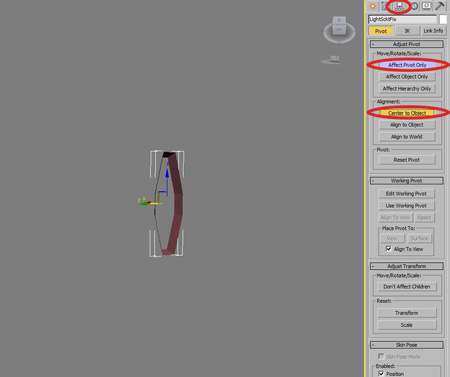Open the object color swatch
450x377 pixels.
443,19
